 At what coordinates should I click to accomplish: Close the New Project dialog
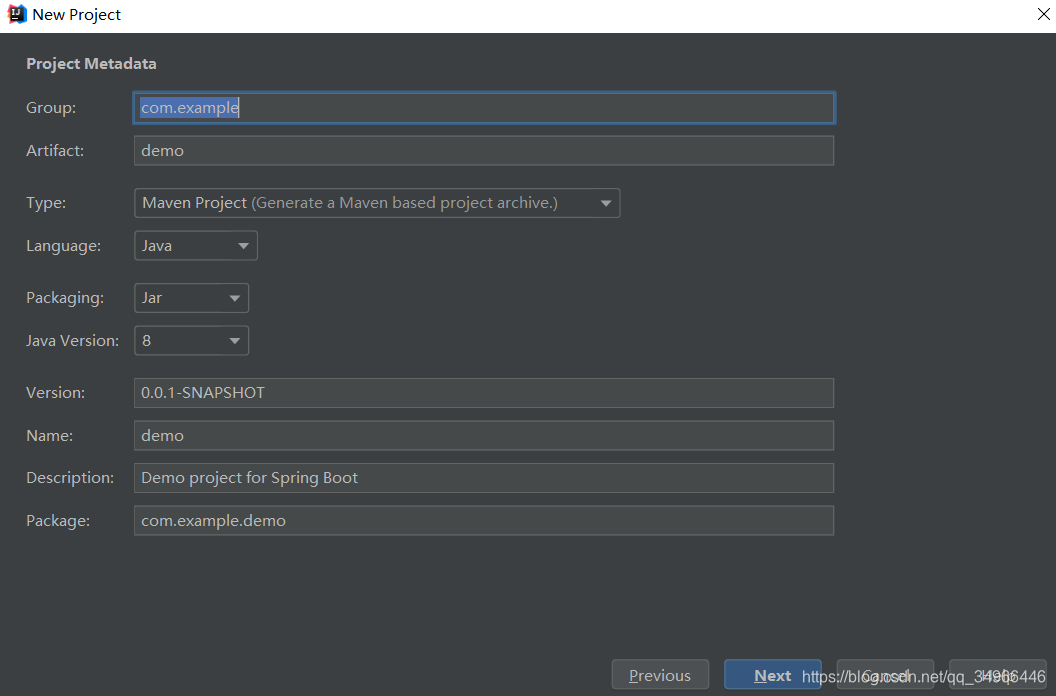tap(1043, 14)
